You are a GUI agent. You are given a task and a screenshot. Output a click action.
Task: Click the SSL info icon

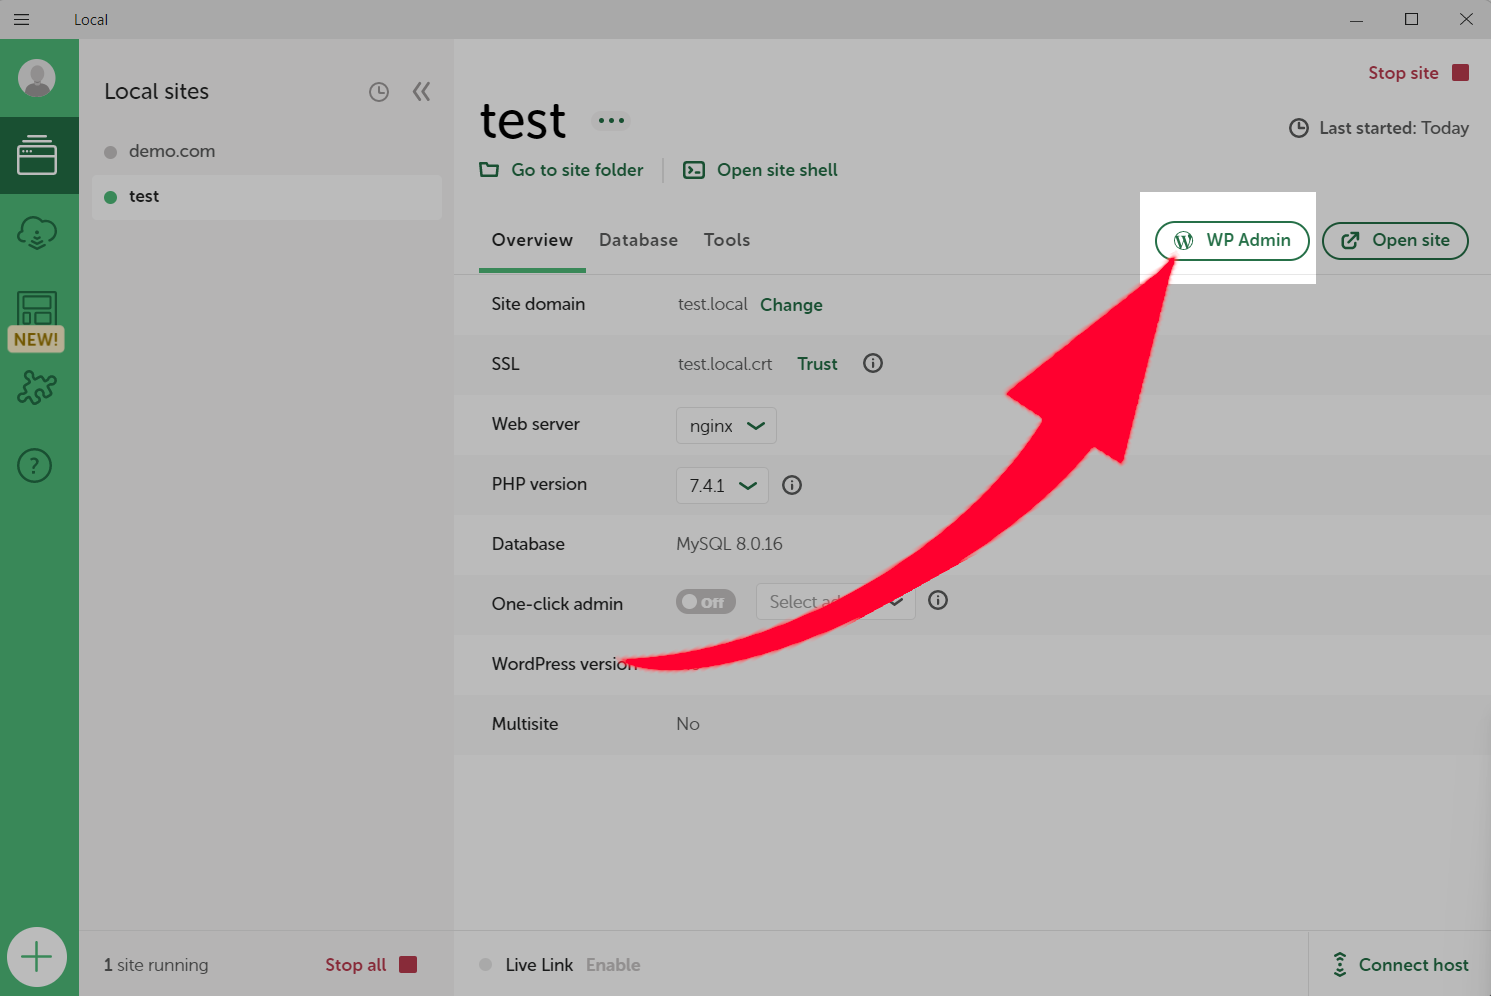coord(873,363)
